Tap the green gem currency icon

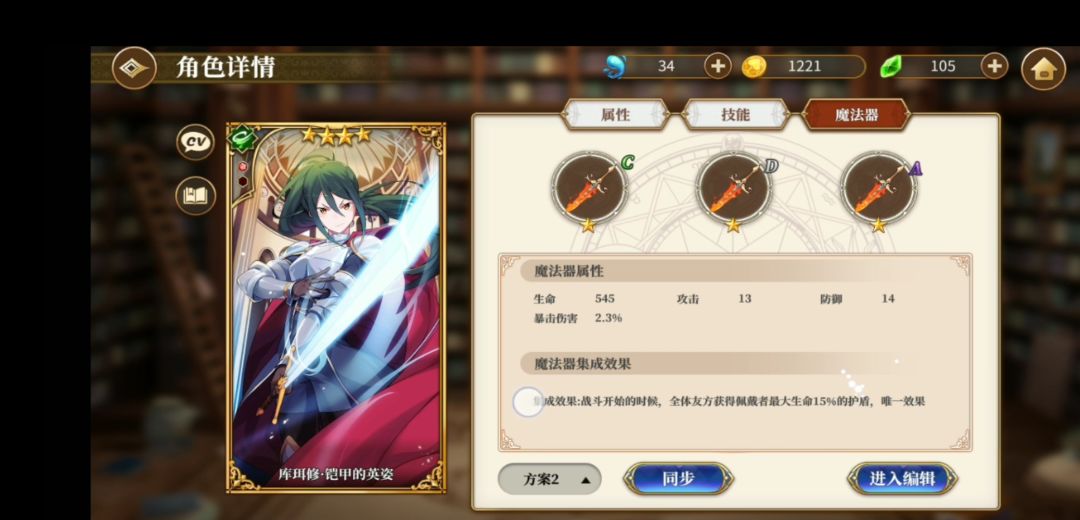[x=891, y=67]
